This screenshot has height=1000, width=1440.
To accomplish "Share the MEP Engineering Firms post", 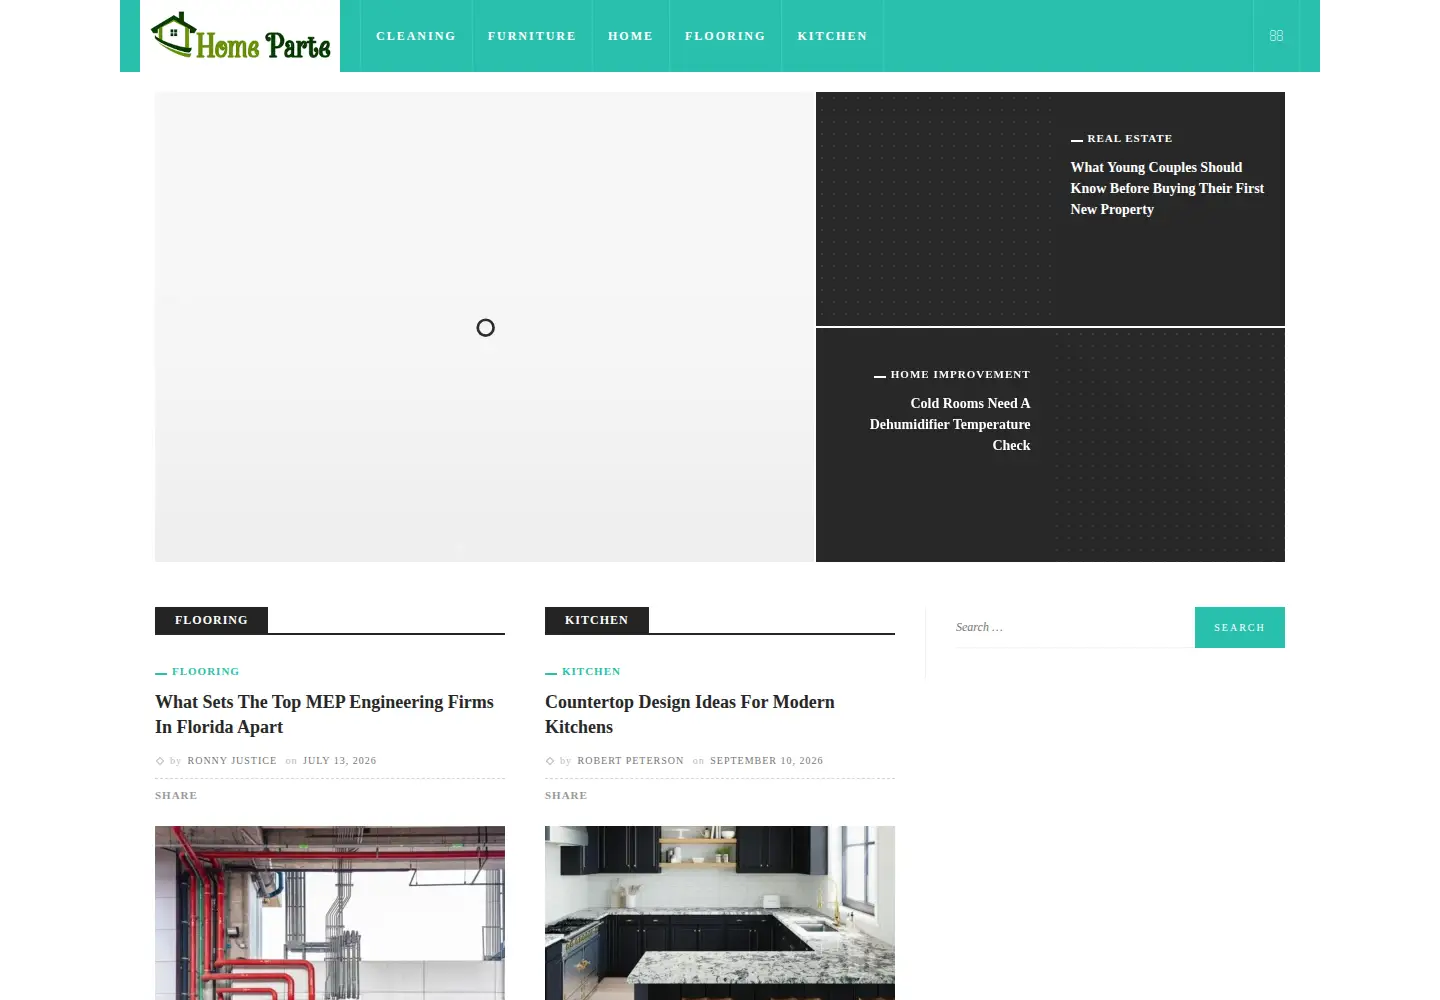I will click(x=176, y=796).
